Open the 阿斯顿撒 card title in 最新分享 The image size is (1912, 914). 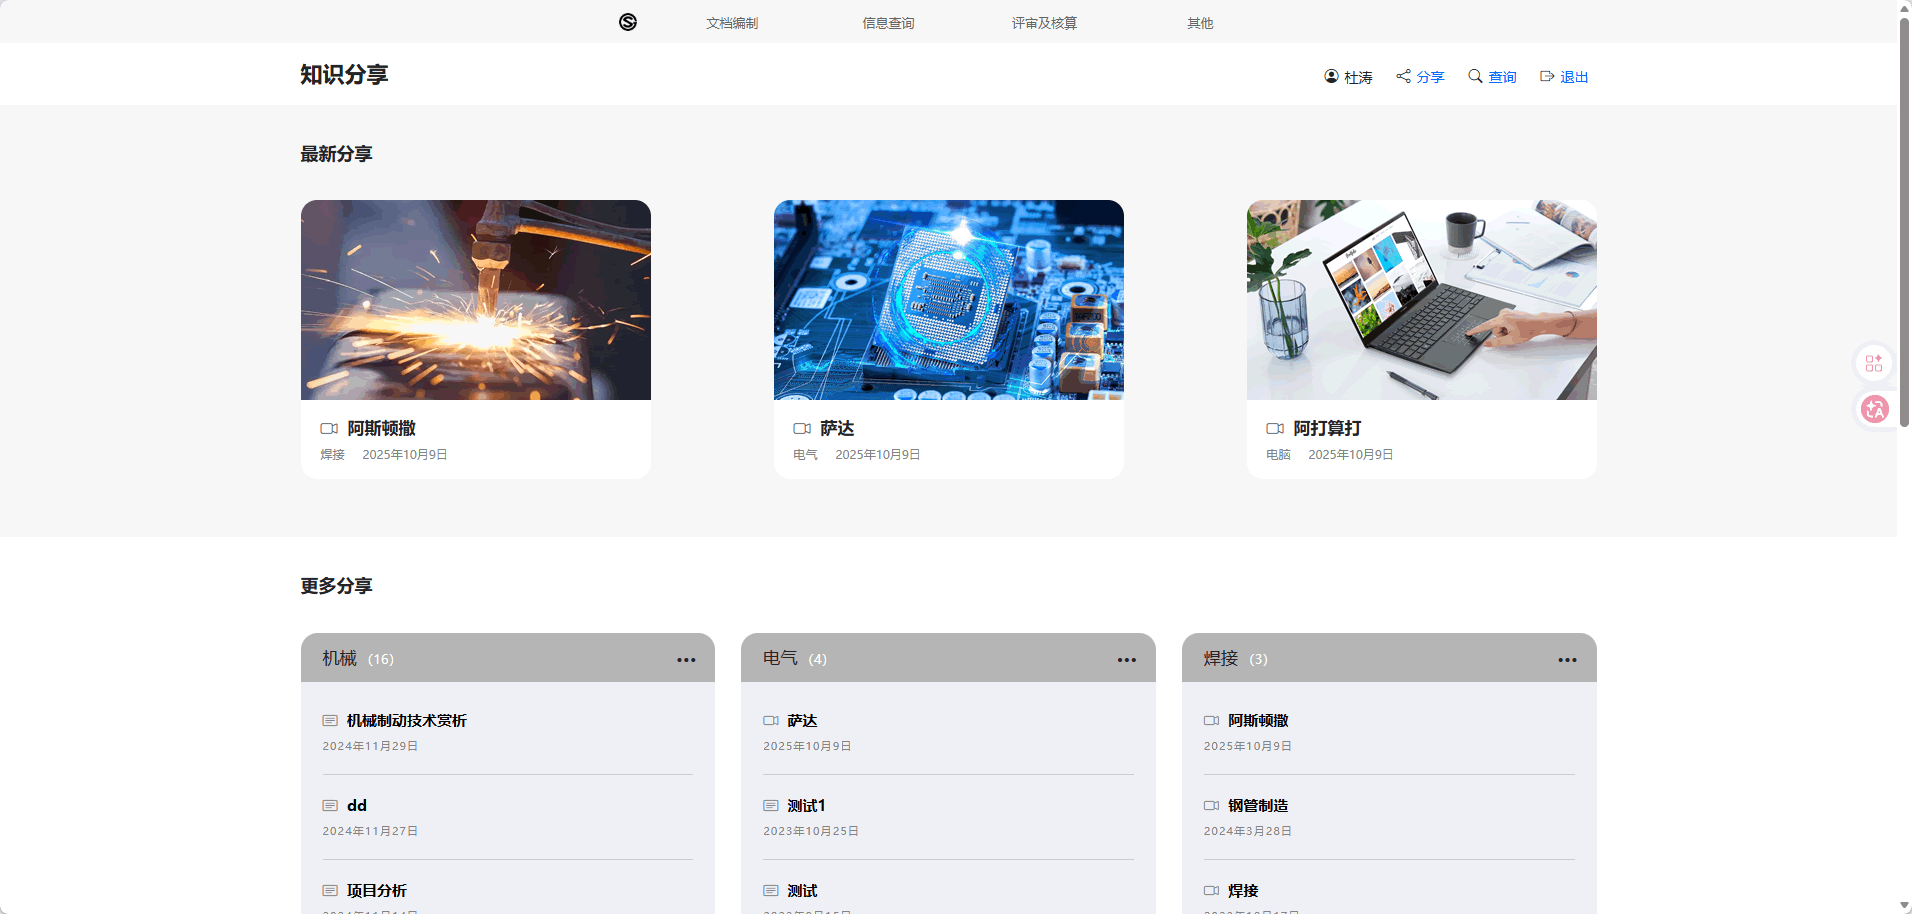pyautogui.click(x=382, y=428)
